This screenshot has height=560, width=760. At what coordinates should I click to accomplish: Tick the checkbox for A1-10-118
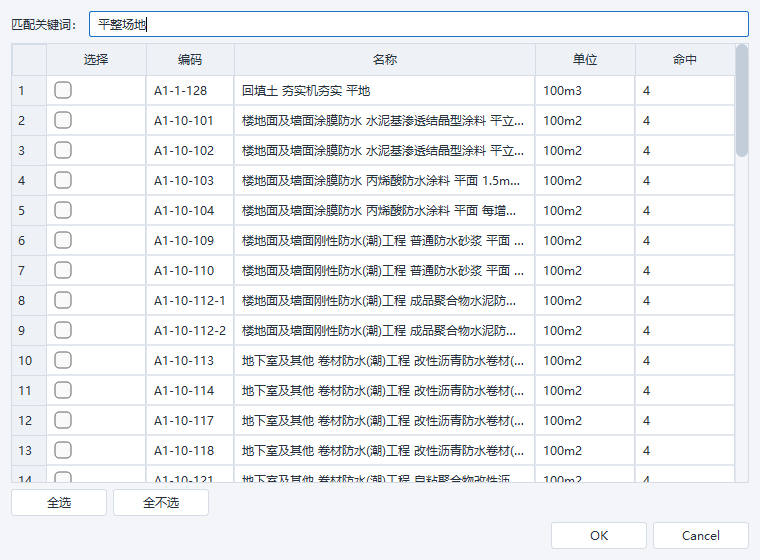(x=63, y=451)
